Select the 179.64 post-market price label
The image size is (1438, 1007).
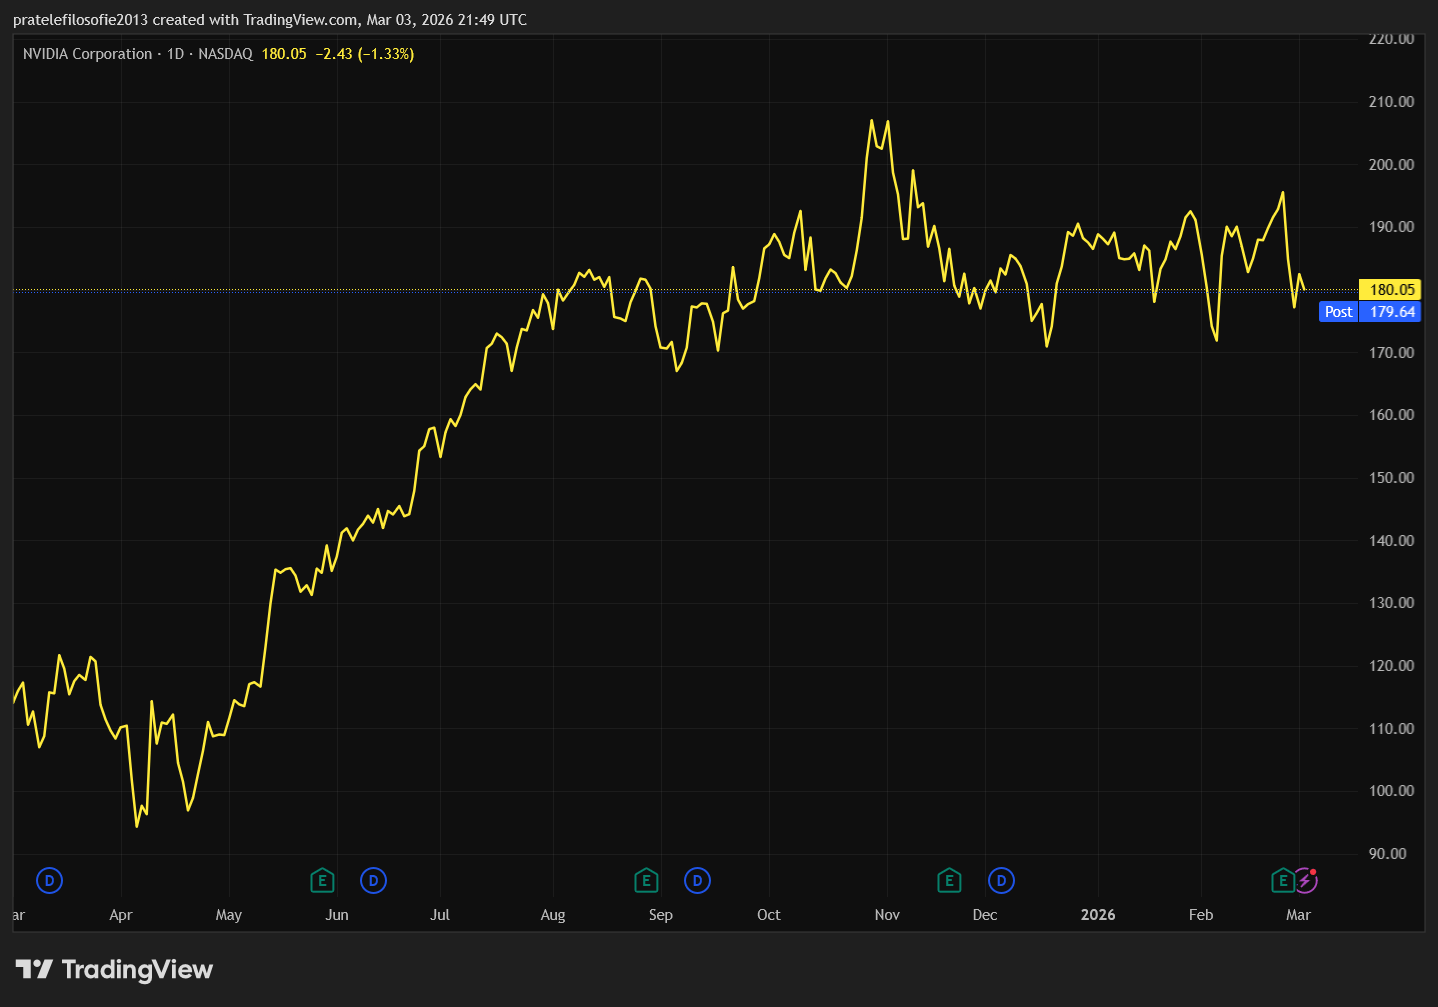(x=1392, y=312)
